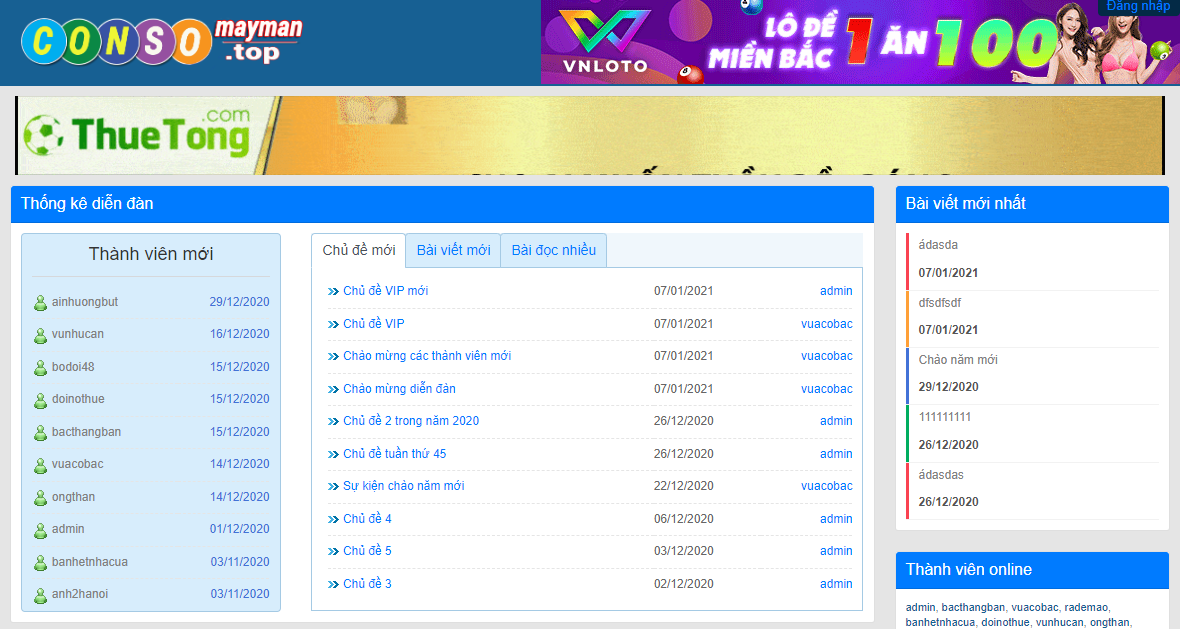Click the user icon beside anh2hanoi

point(40,595)
